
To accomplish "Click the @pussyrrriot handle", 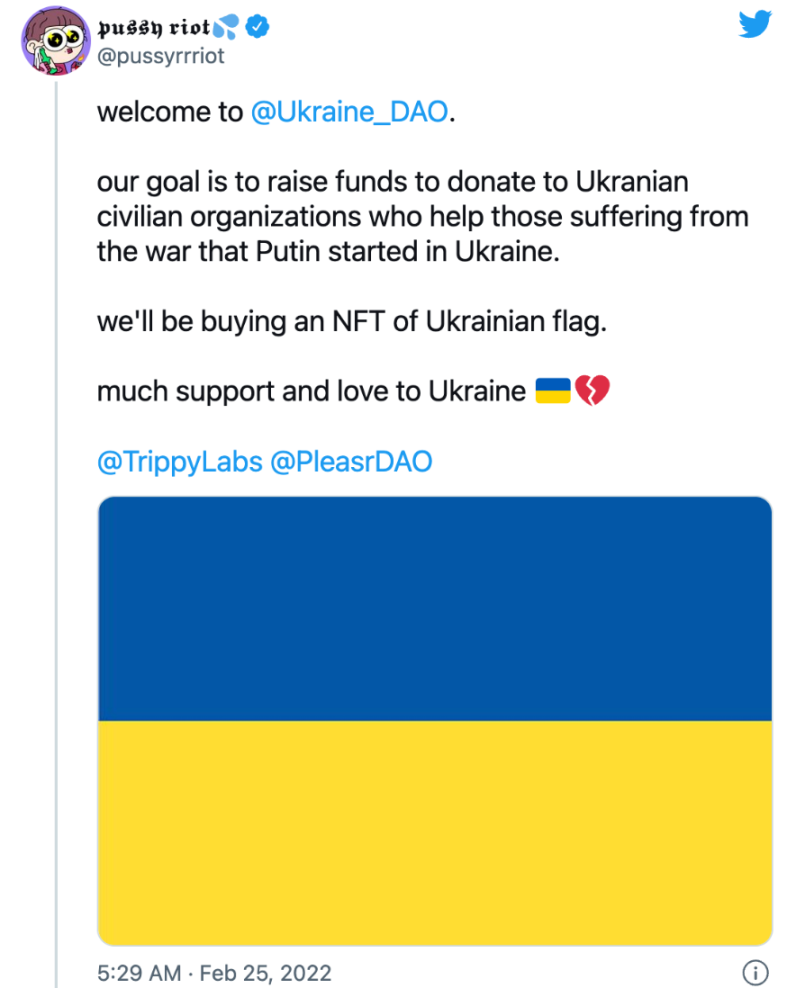I will pos(161,56).
